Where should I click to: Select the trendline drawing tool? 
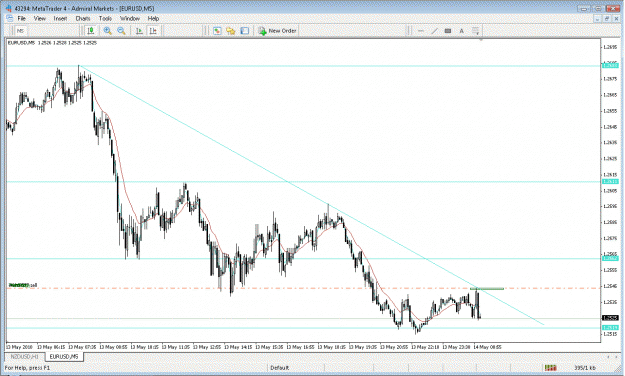click(434, 31)
